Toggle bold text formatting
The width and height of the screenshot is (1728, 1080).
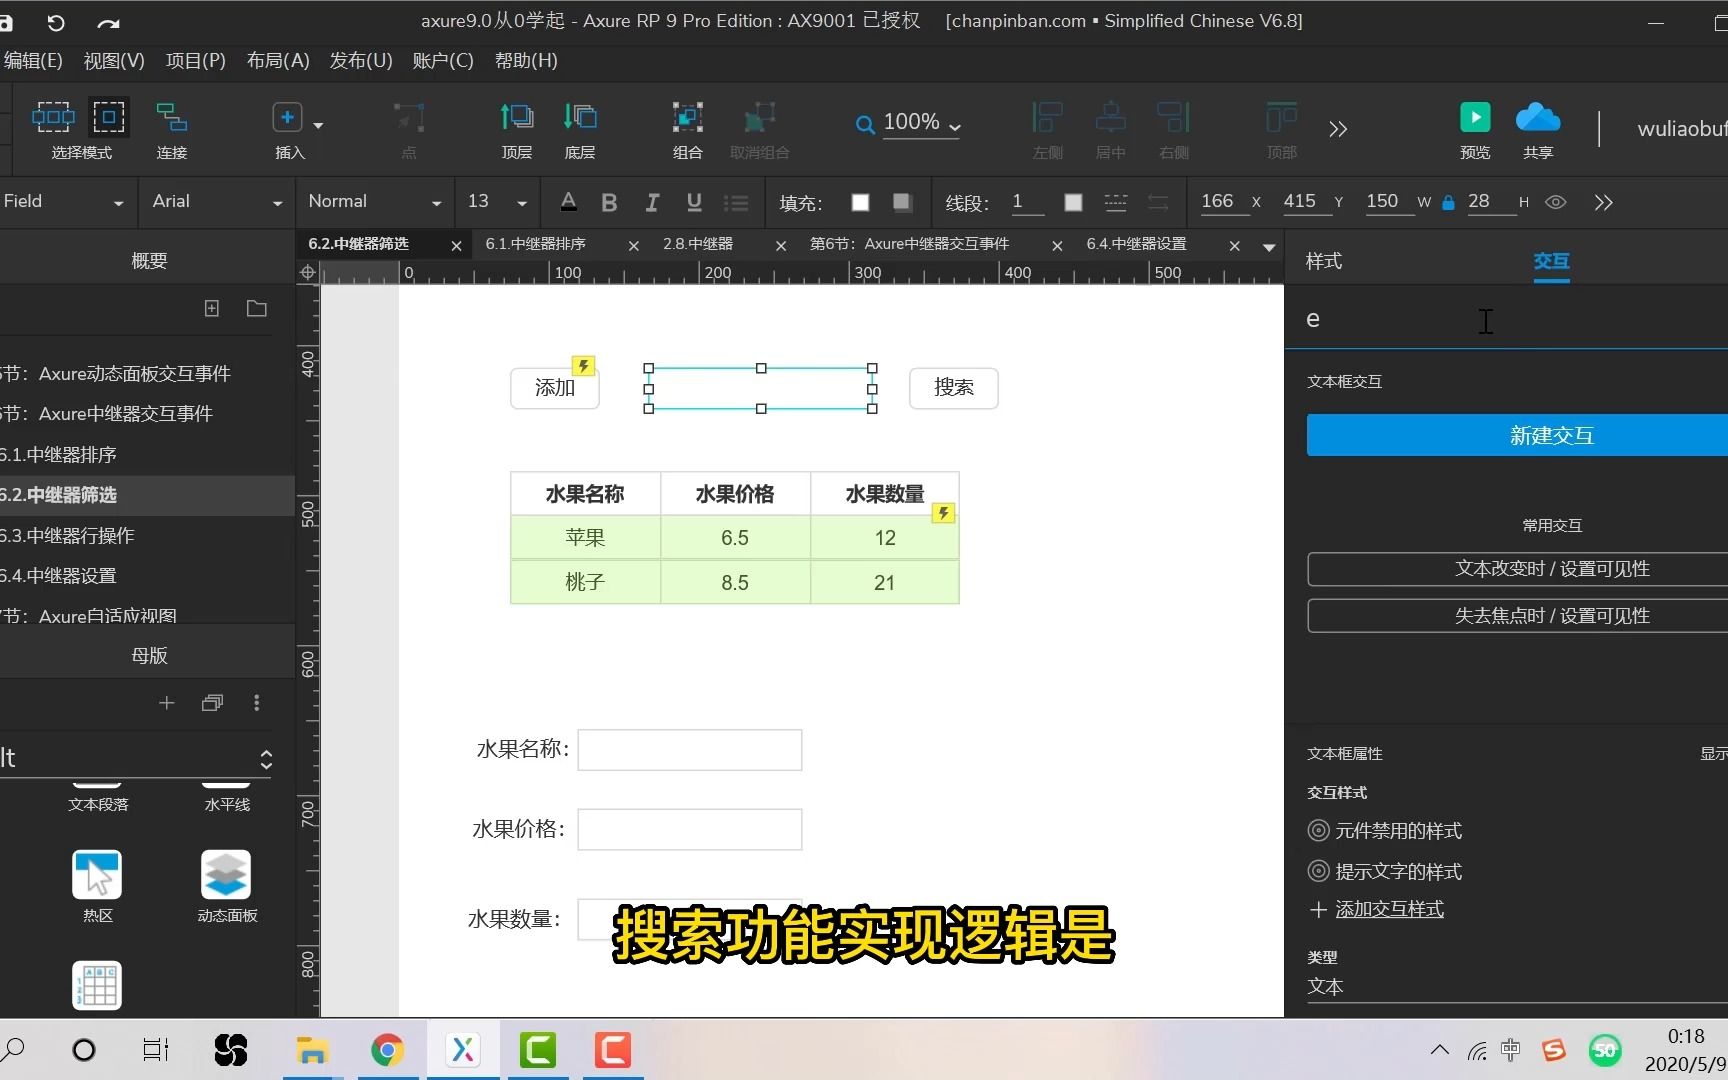609,203
